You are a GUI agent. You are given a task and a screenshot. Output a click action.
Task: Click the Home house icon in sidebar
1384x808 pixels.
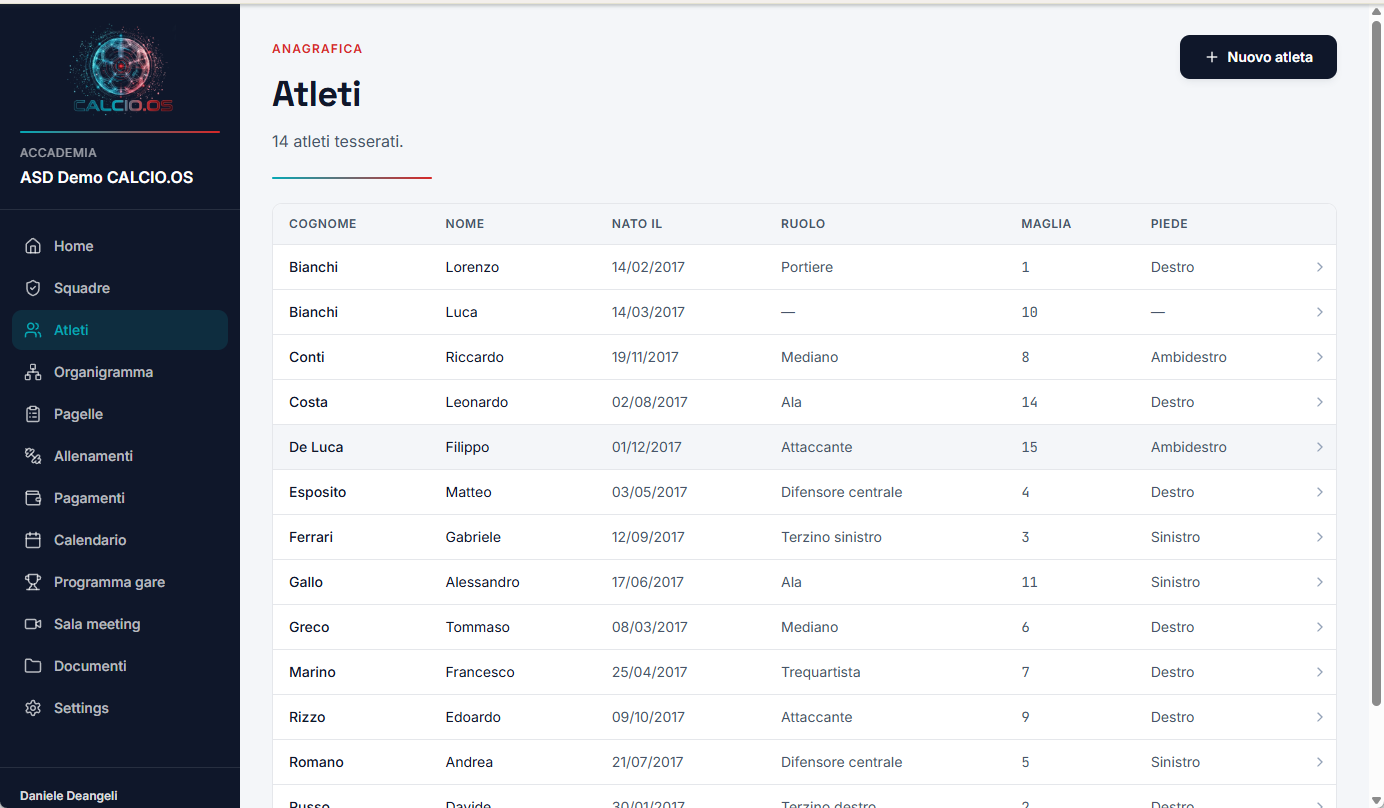[33, 246]
